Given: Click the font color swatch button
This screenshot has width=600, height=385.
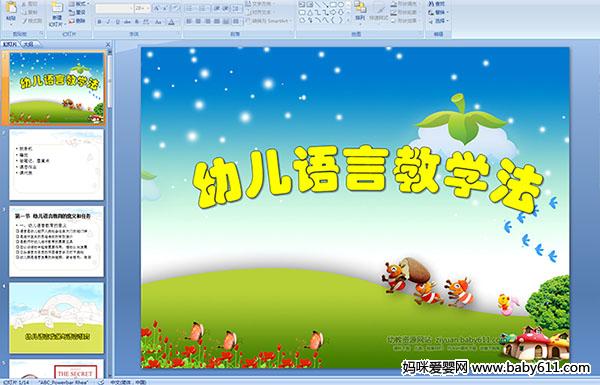Looking at the screenshot, I should (171, 22).
